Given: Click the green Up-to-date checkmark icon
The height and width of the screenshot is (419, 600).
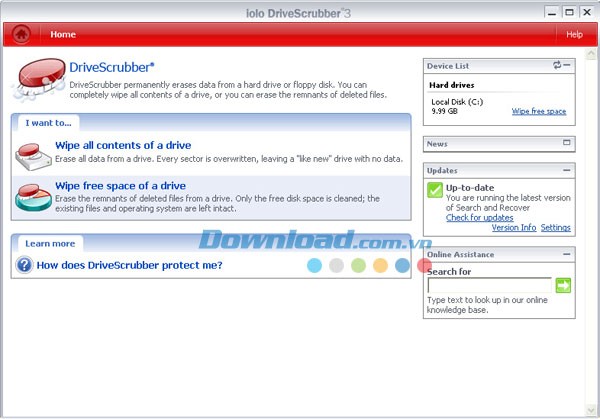Looking at the screenshot, I should pos(435,190).
